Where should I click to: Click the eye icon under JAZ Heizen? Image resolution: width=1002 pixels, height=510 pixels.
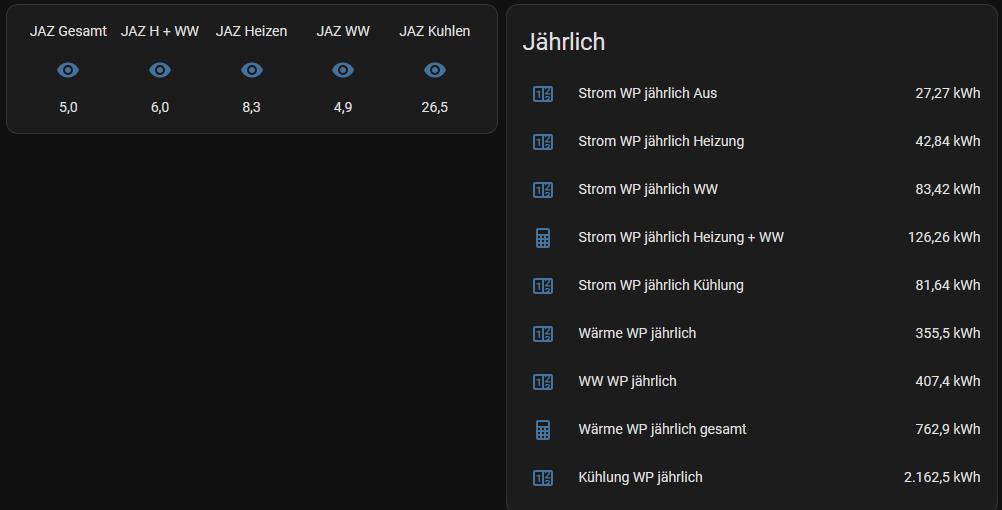point(252,70)
